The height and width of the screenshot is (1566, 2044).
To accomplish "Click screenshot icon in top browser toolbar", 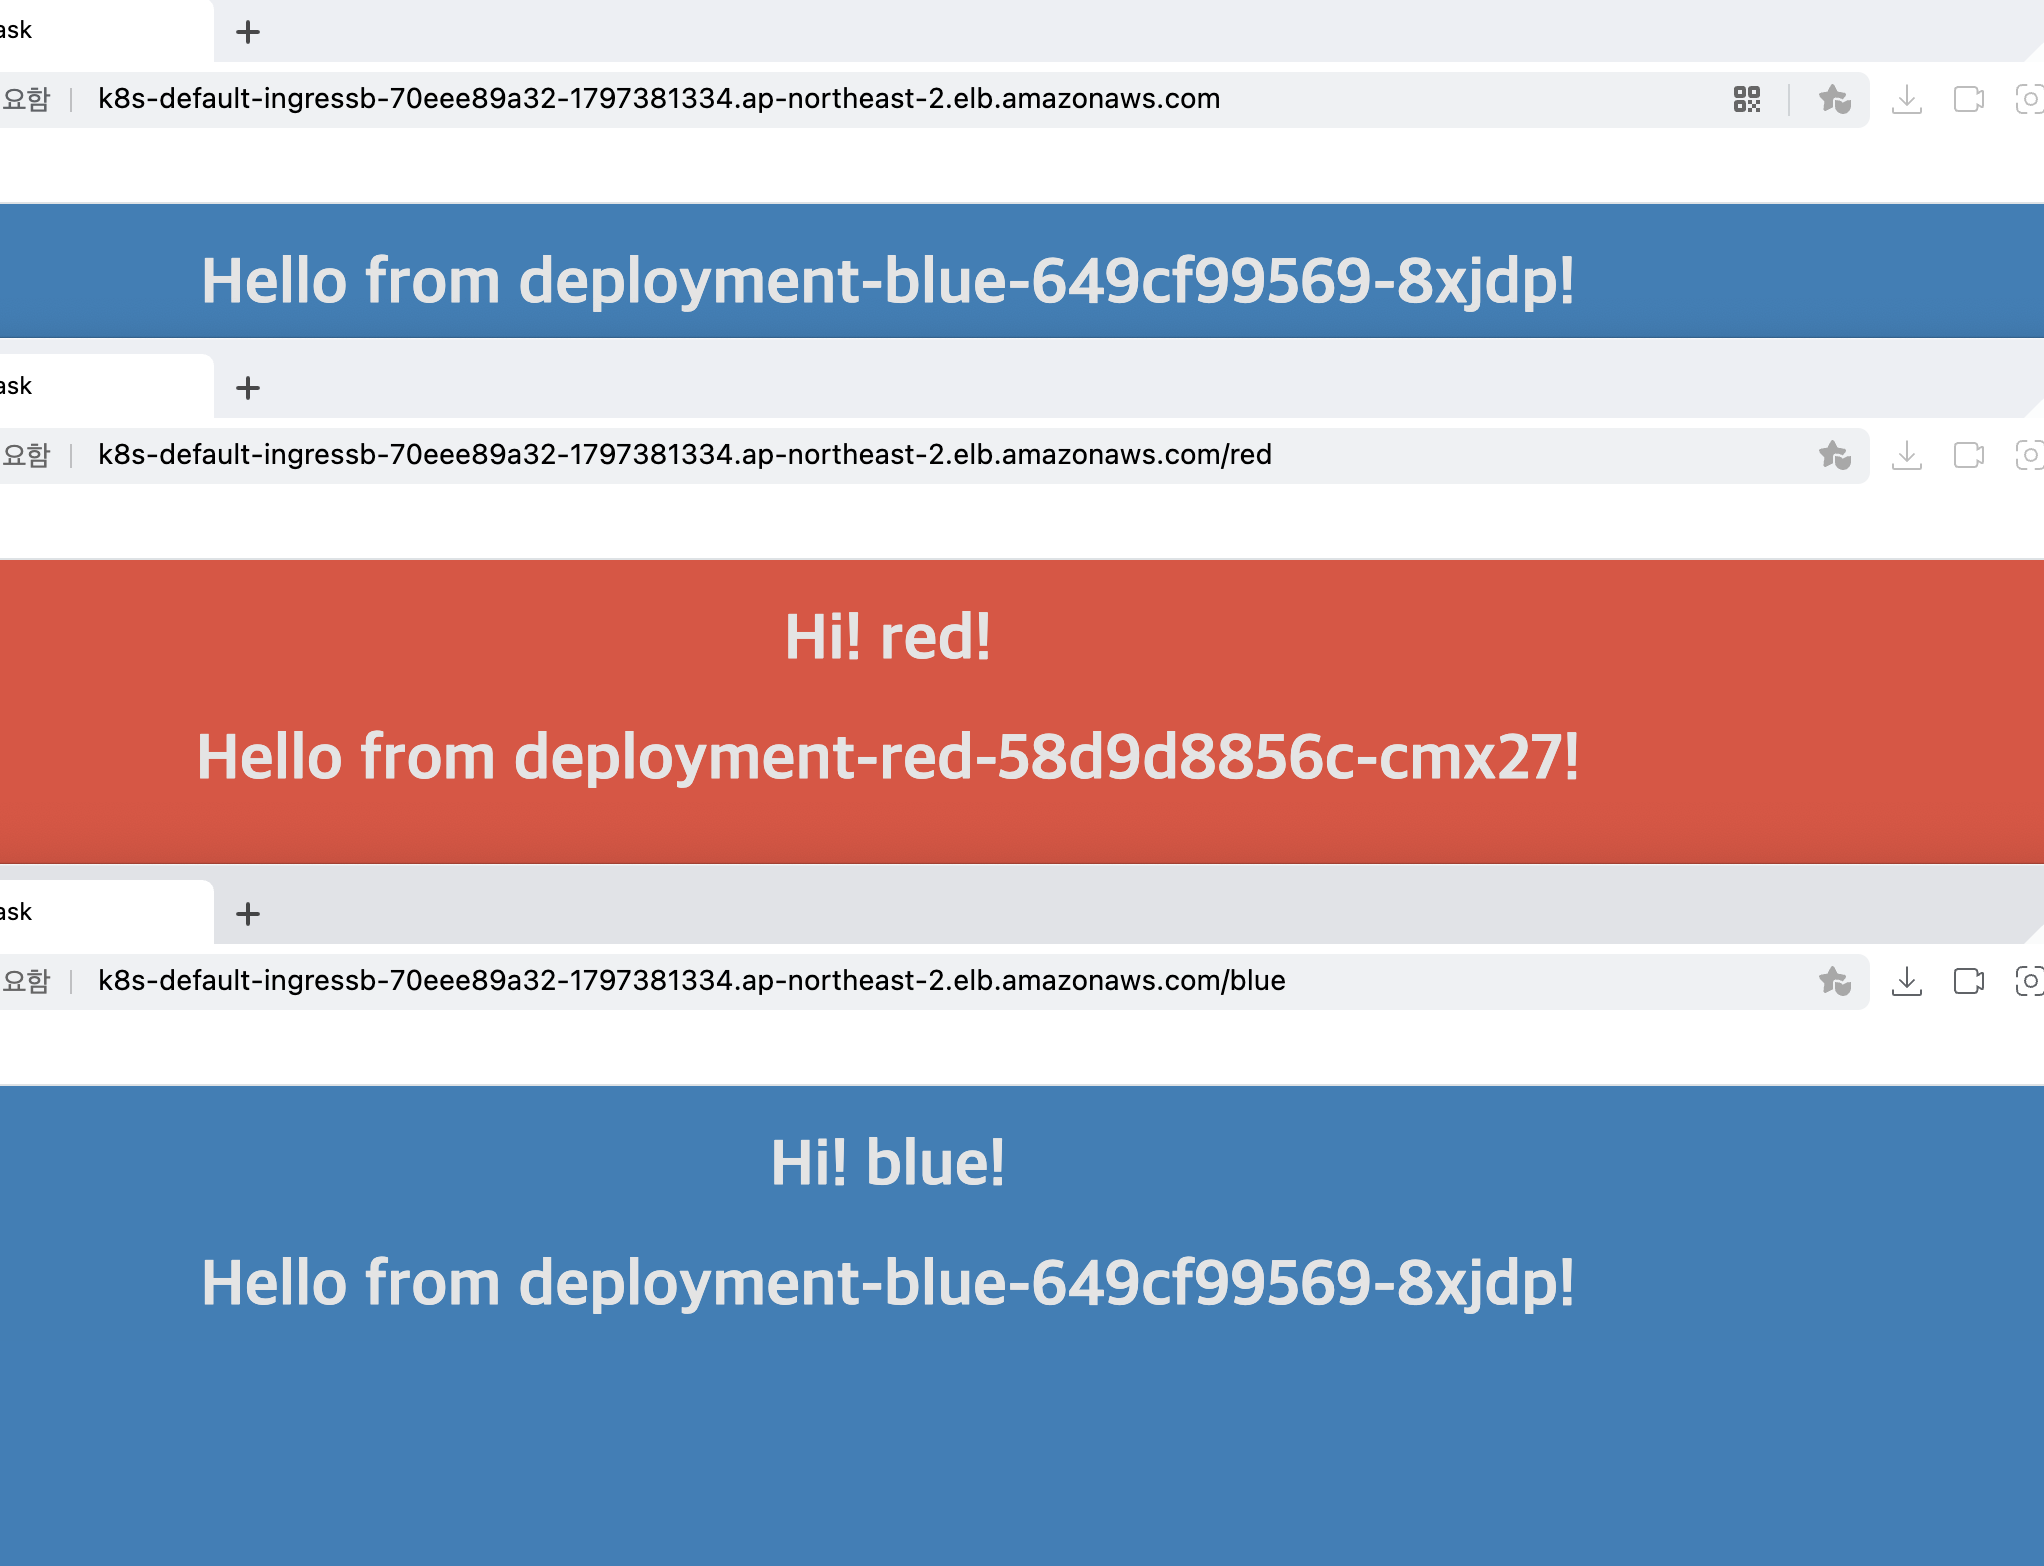I will (x=2029, y=99).
